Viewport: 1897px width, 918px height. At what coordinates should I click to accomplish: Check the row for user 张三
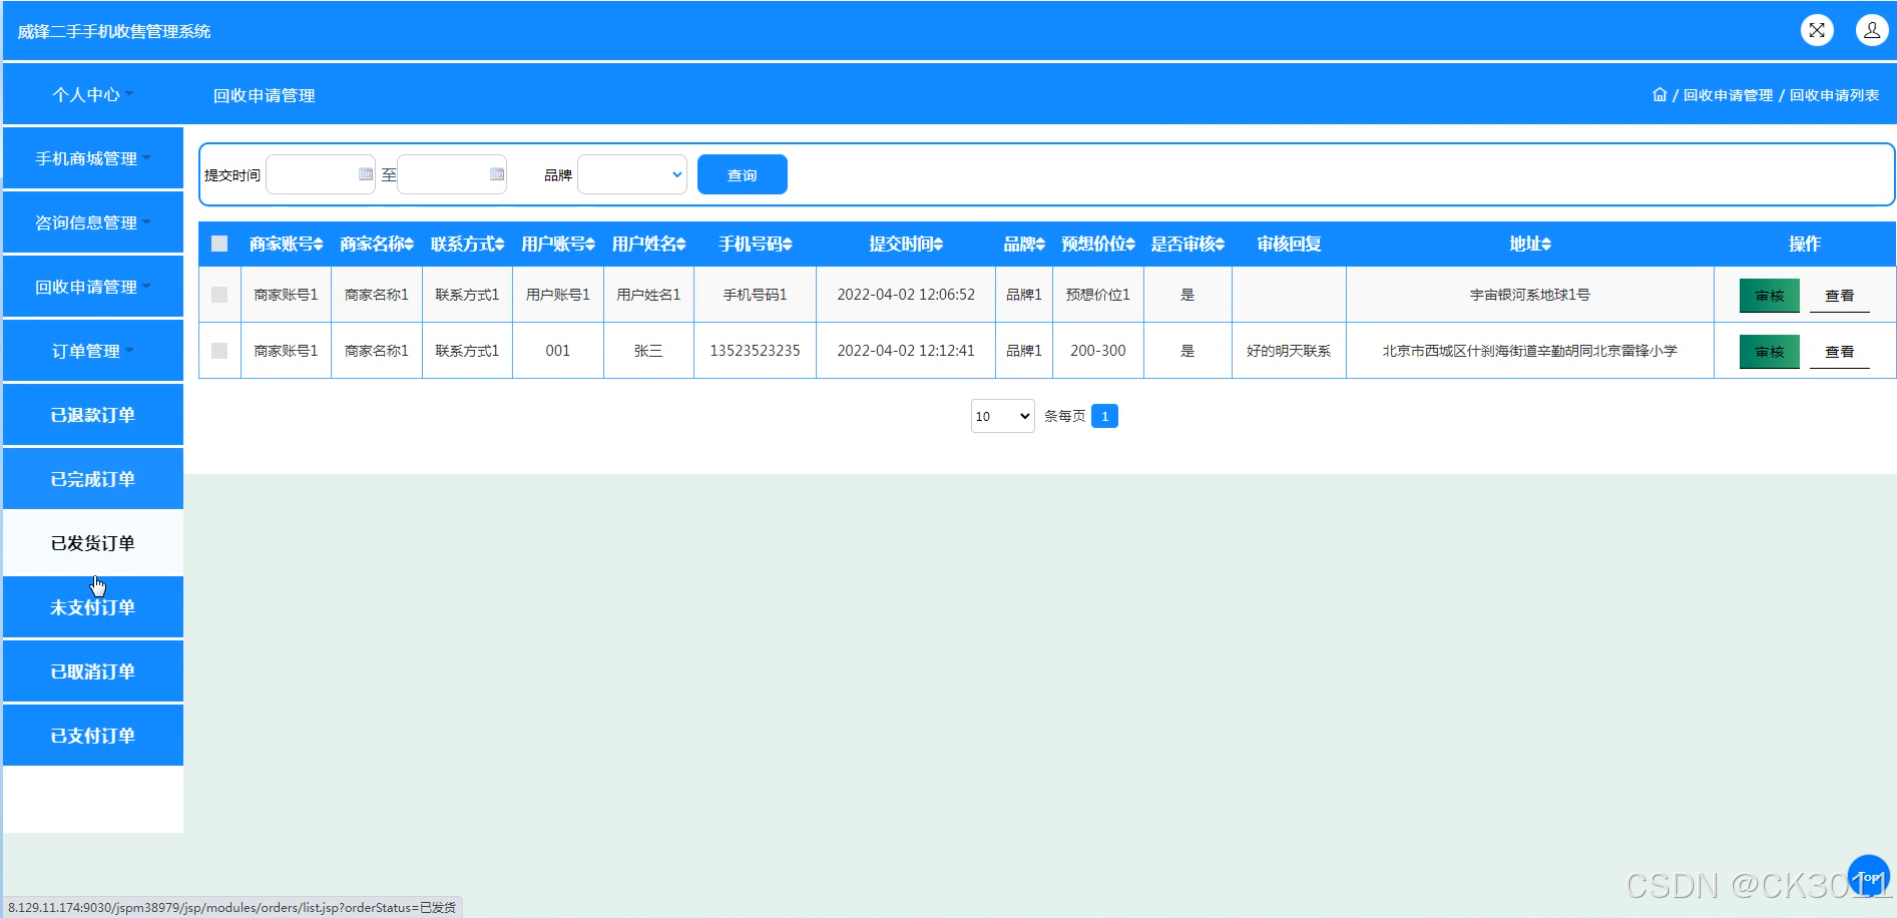(x=220, y=351)
